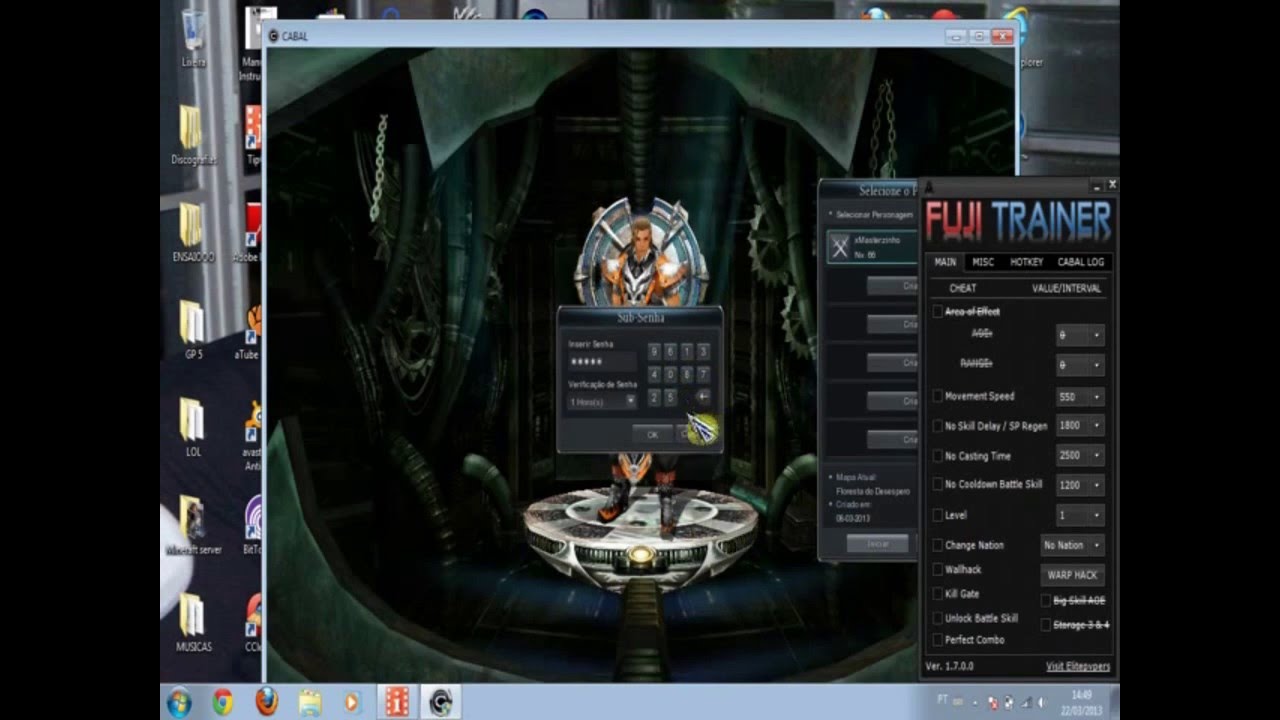The width and height of the screenshot is (1280, 720).
Task: Enable No Cooldown Battle Skill checkbox
Action: click(x=937, y=484)
